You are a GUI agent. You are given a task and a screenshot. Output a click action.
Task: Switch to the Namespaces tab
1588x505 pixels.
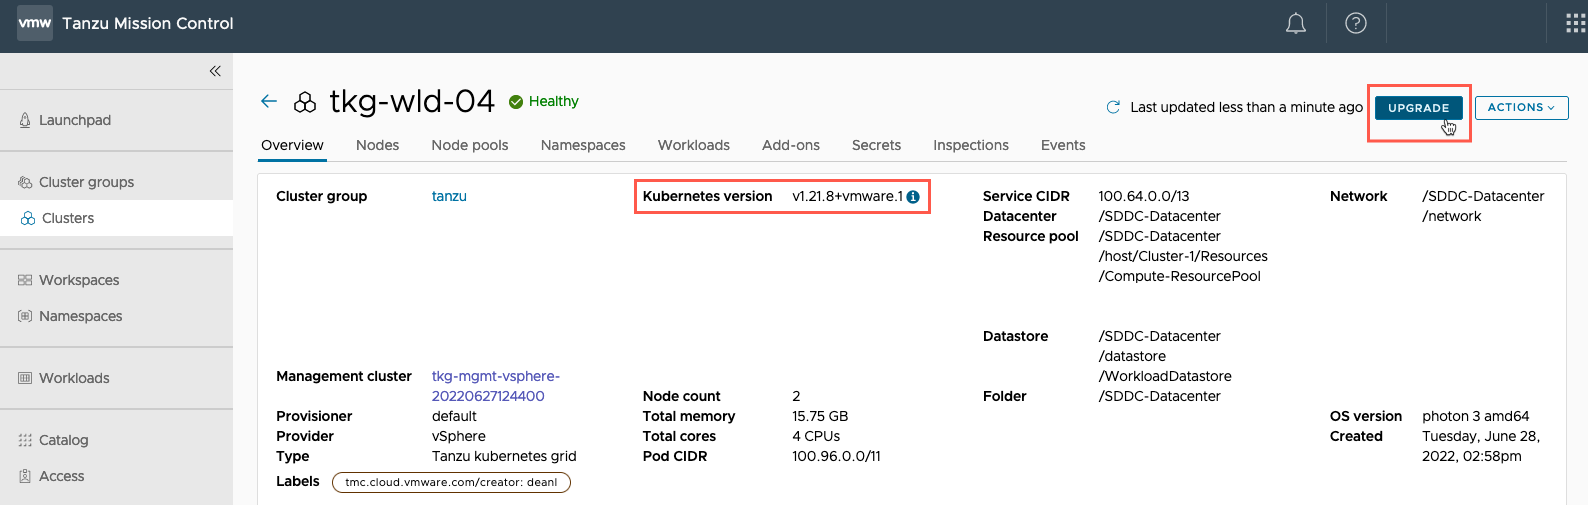(x=583, y=145)
